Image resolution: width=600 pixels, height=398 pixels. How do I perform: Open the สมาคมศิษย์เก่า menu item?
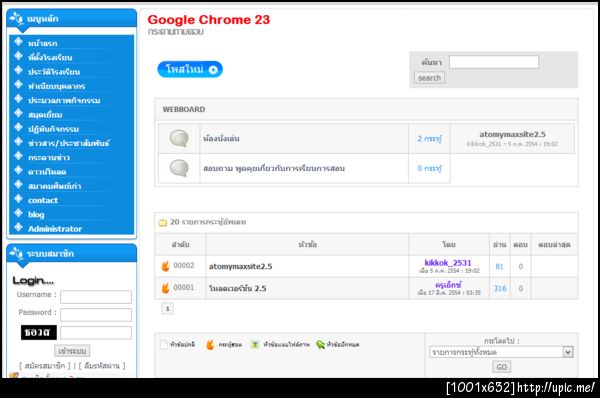pos(55,186)
